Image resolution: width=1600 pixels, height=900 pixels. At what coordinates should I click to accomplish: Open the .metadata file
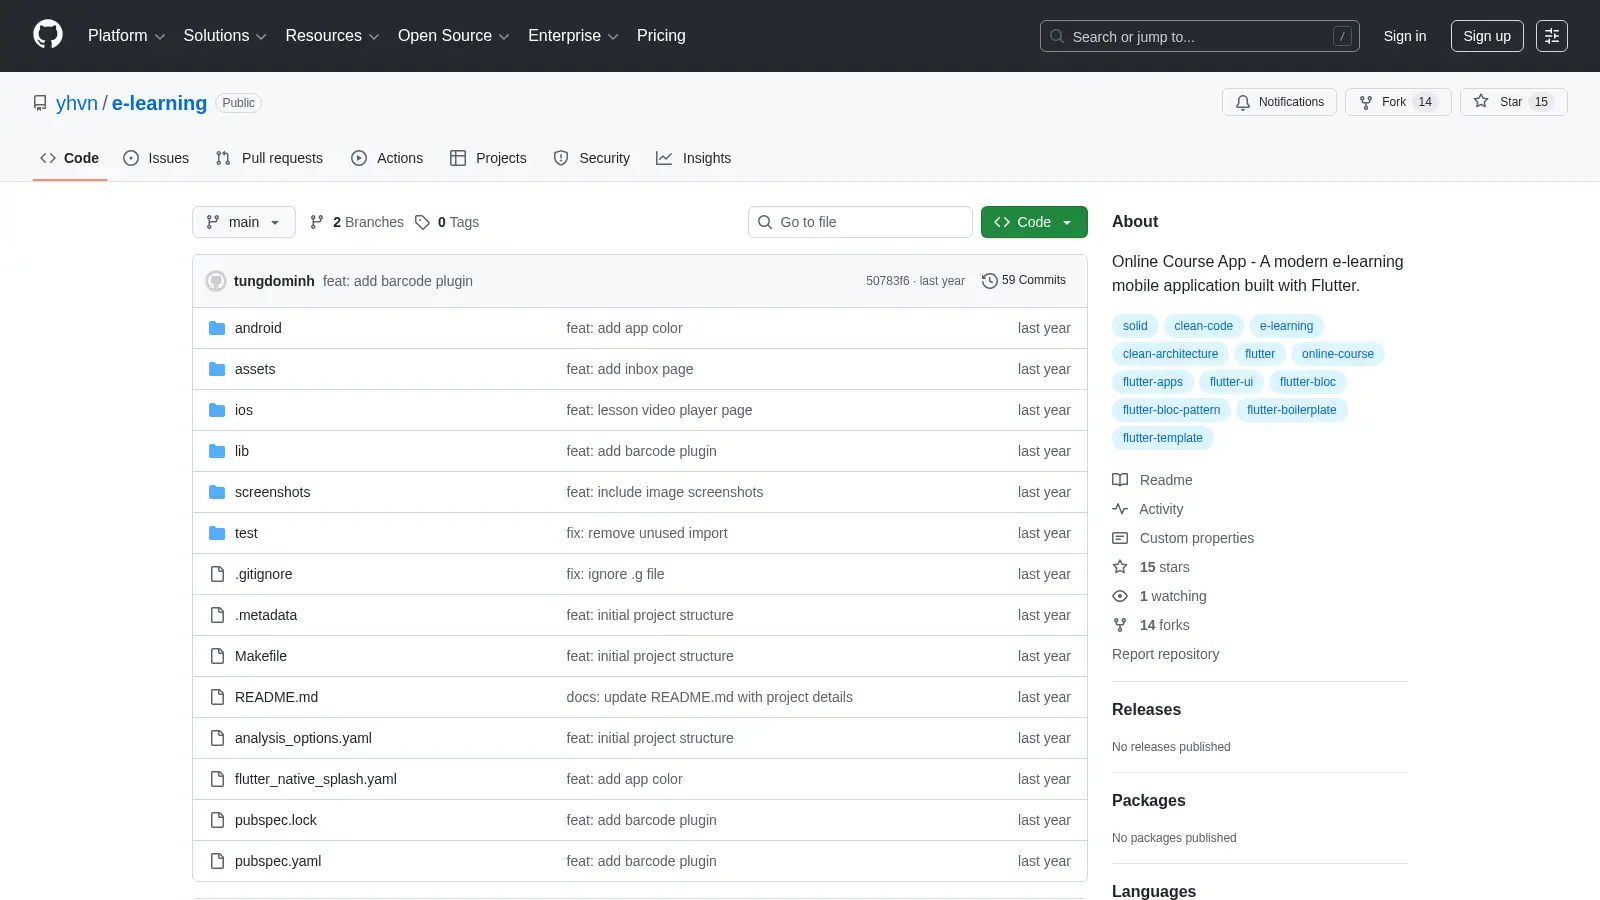[x=266, y=615]
